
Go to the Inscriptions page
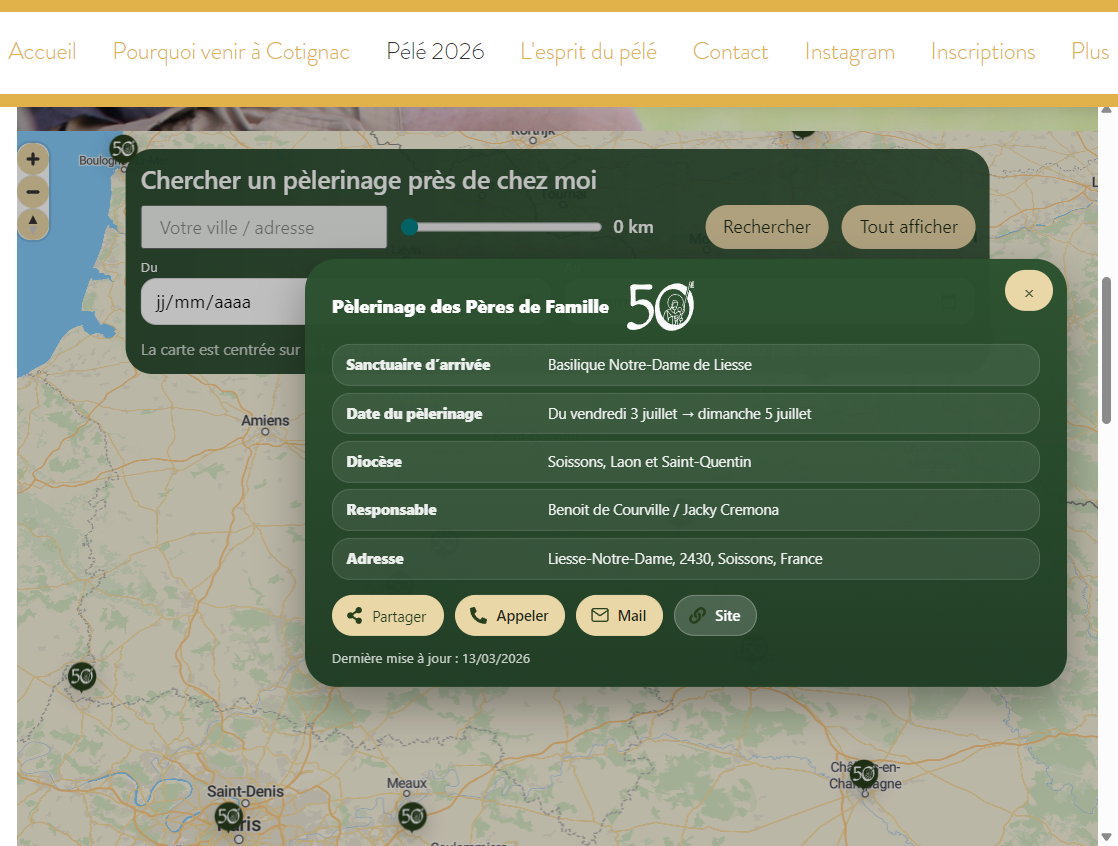click(982, 52)
